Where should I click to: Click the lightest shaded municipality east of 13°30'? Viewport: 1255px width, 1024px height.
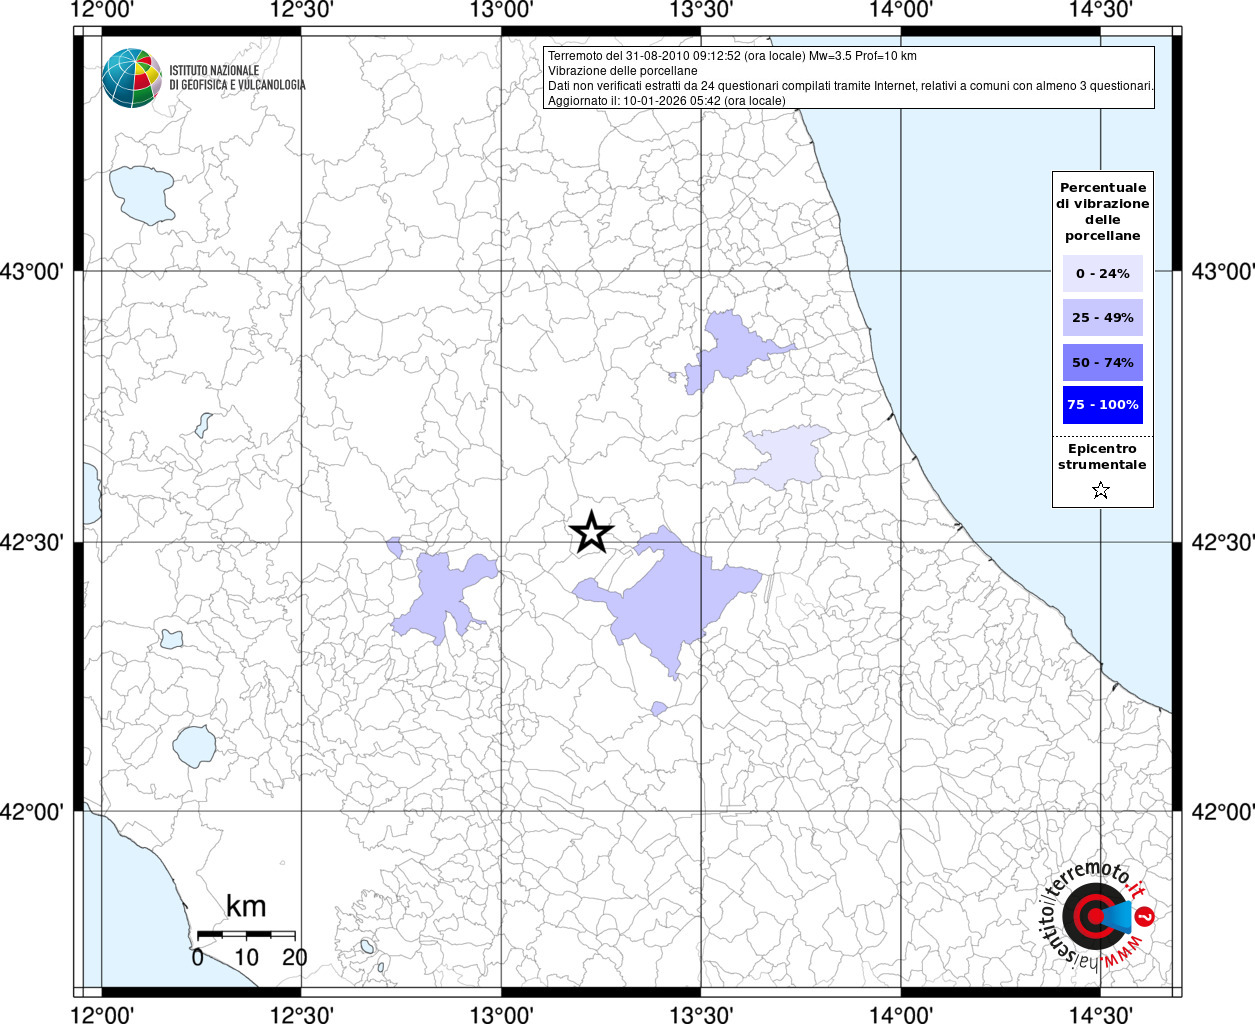pos(787,456)
